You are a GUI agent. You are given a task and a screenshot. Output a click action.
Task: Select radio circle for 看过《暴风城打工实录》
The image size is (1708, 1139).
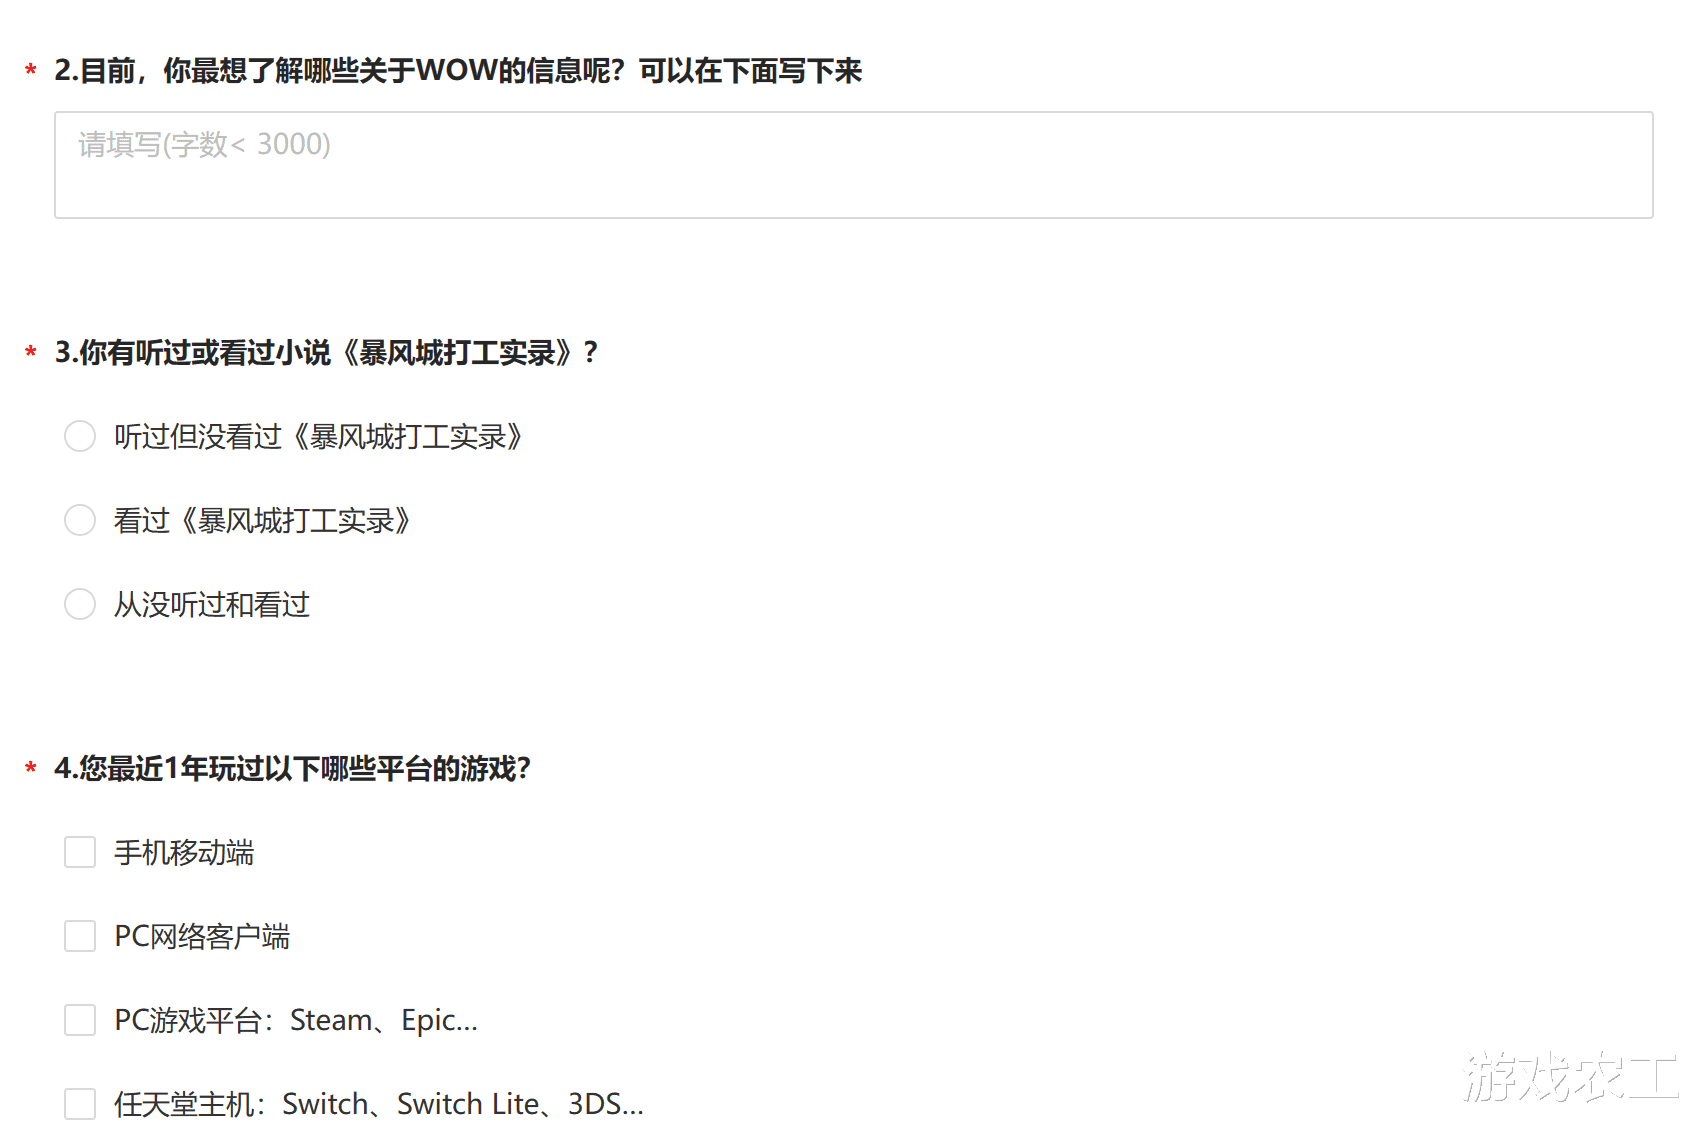80,520
